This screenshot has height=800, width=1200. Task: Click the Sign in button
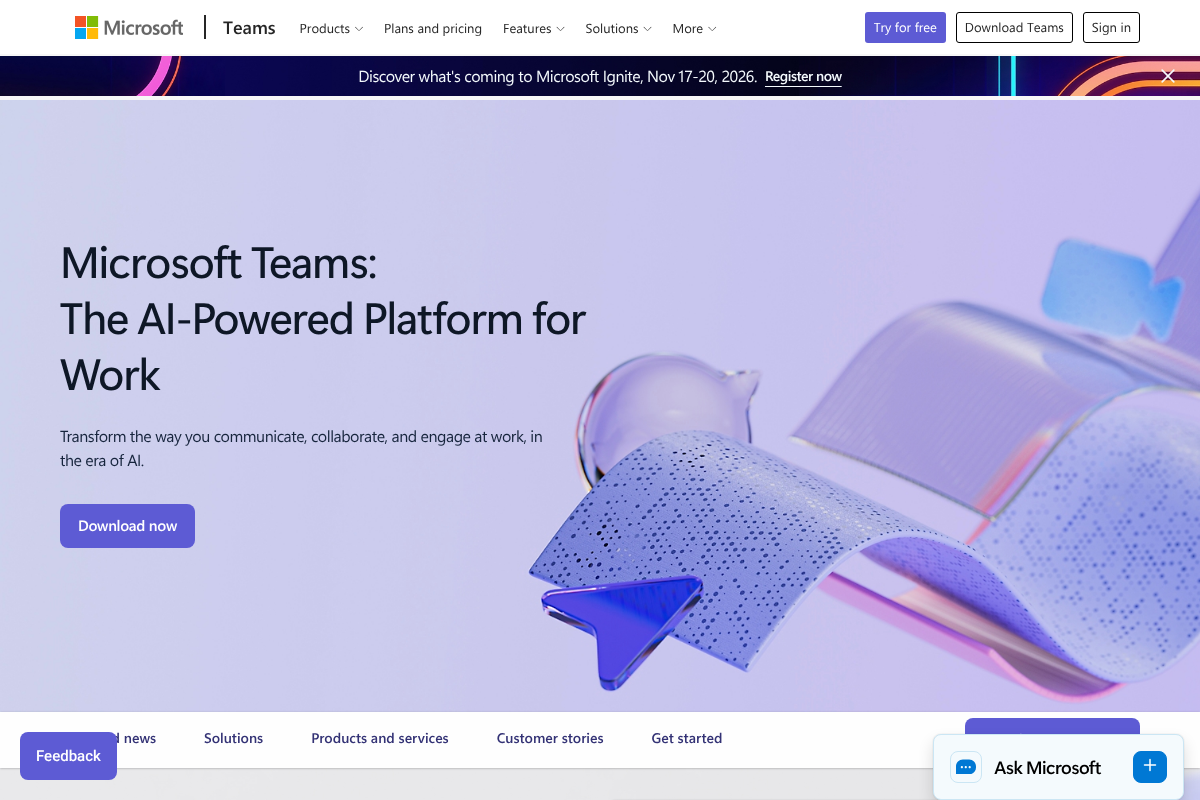pyautogui.click(x=1111, y=28)
